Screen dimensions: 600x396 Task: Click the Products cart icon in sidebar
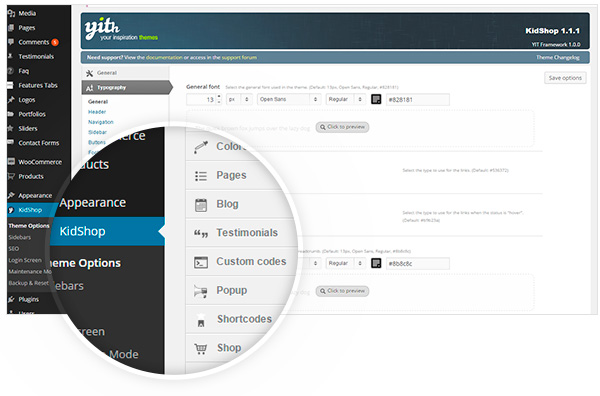(x=11, y=176)
